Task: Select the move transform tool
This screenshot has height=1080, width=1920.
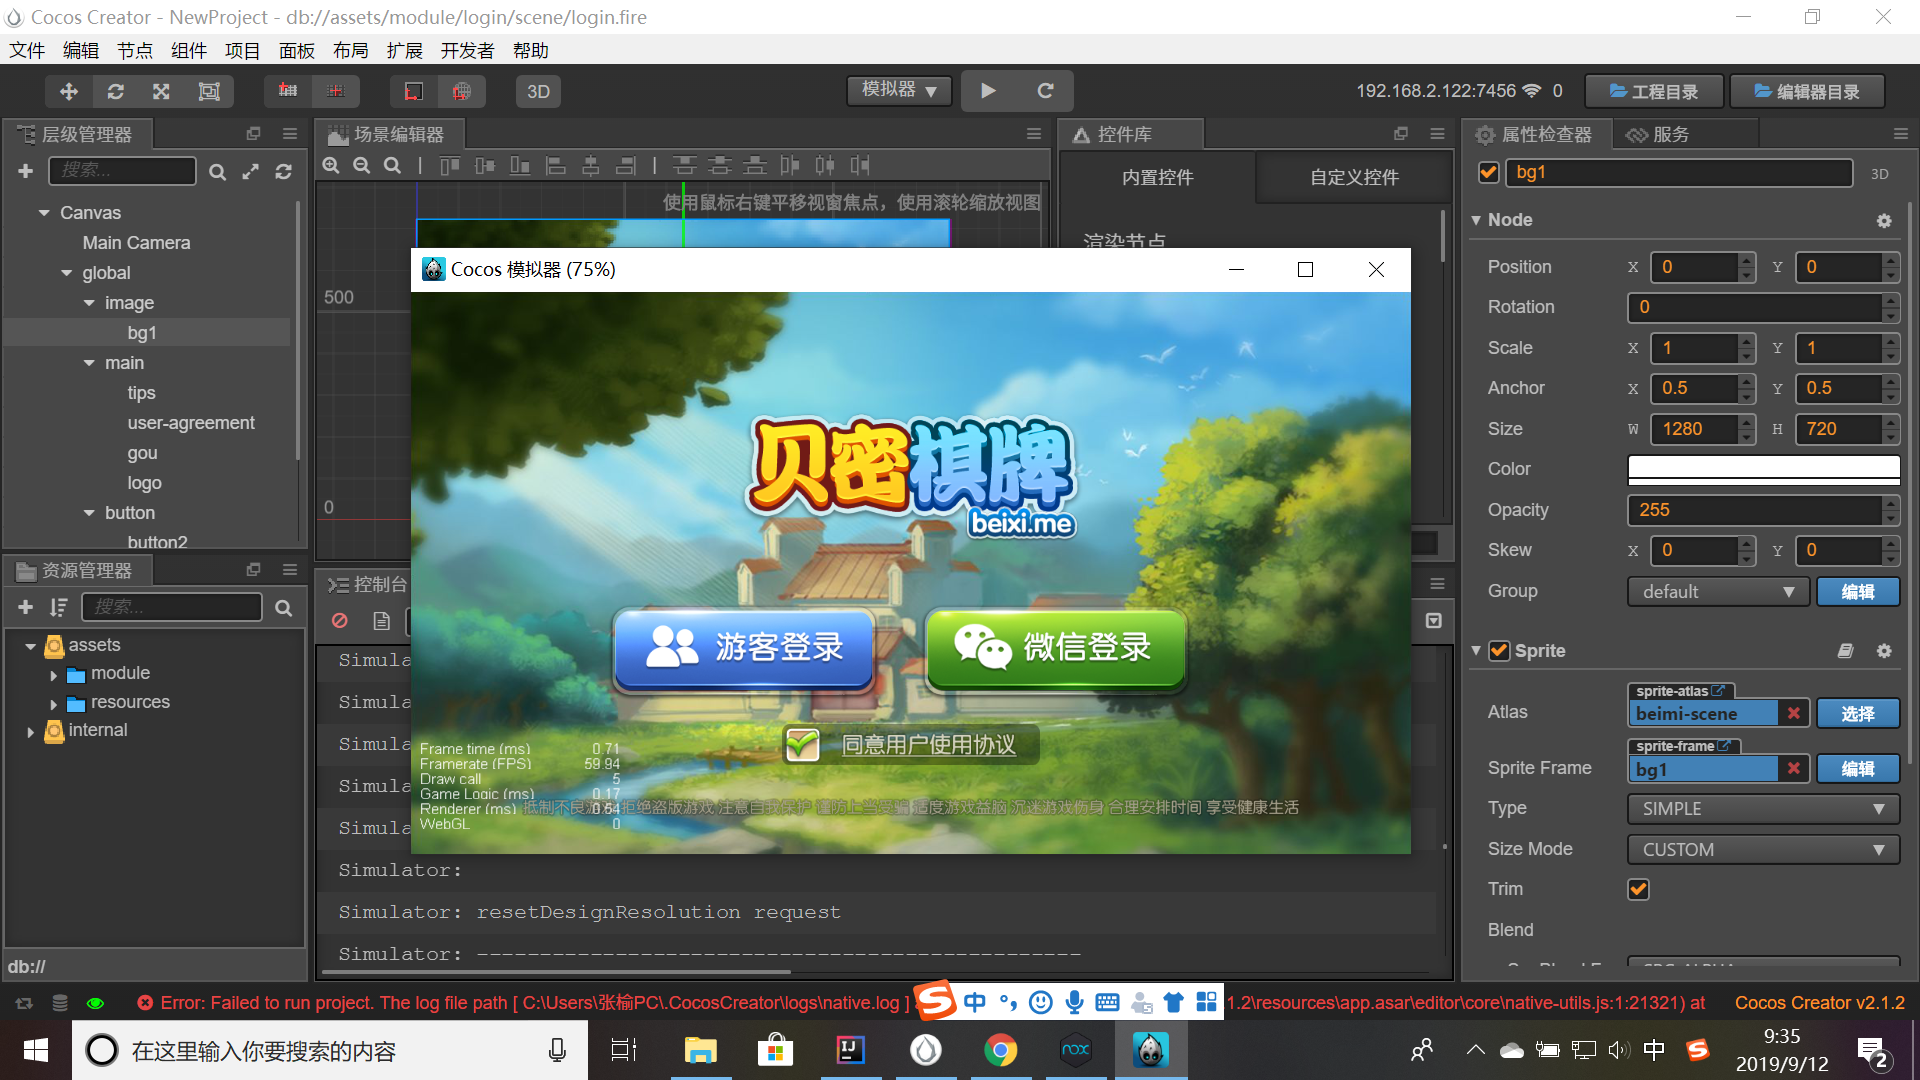Action: [x=69, y=91]
